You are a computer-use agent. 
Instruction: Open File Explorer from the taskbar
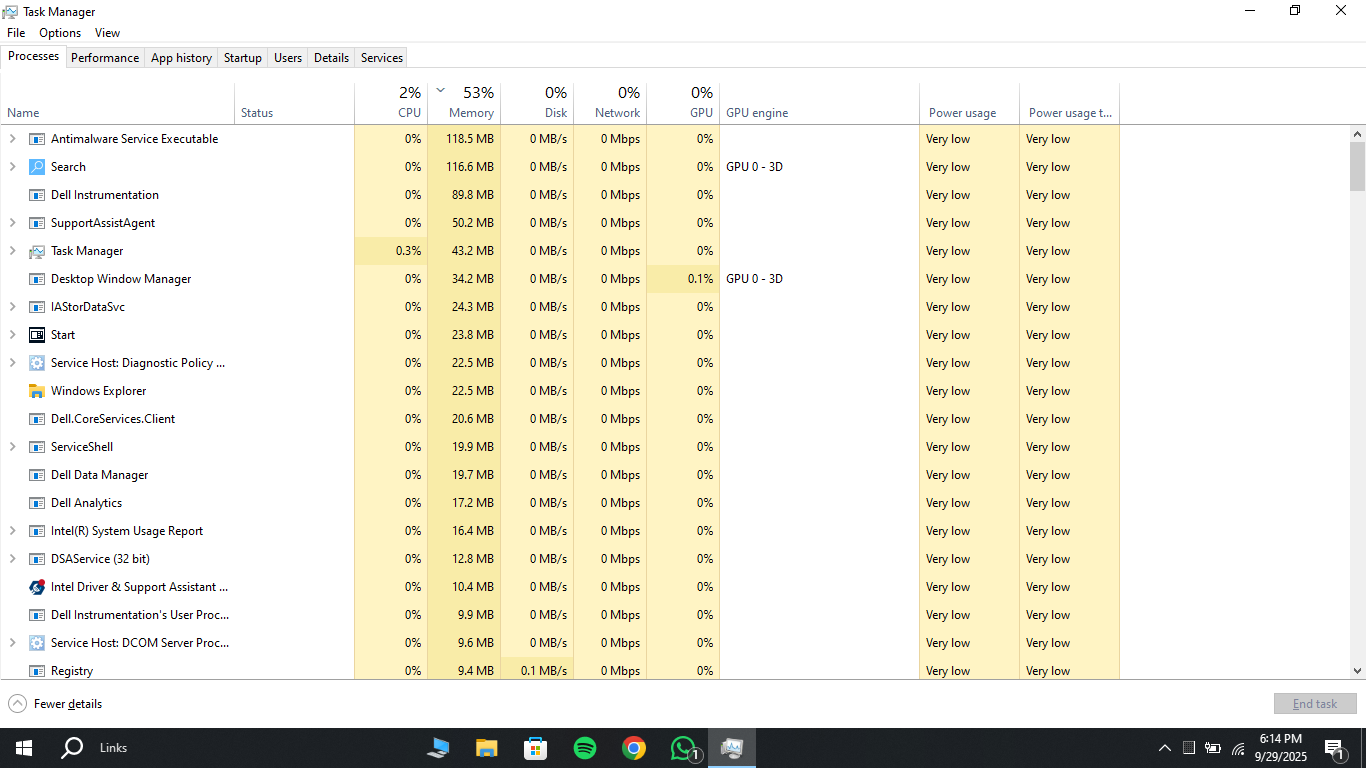click(x=487, y=748)
